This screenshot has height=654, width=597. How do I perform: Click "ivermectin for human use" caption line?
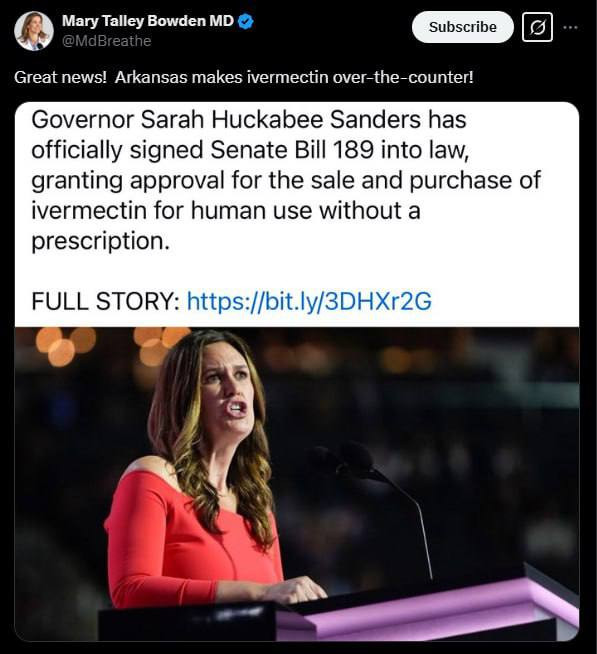172,210
